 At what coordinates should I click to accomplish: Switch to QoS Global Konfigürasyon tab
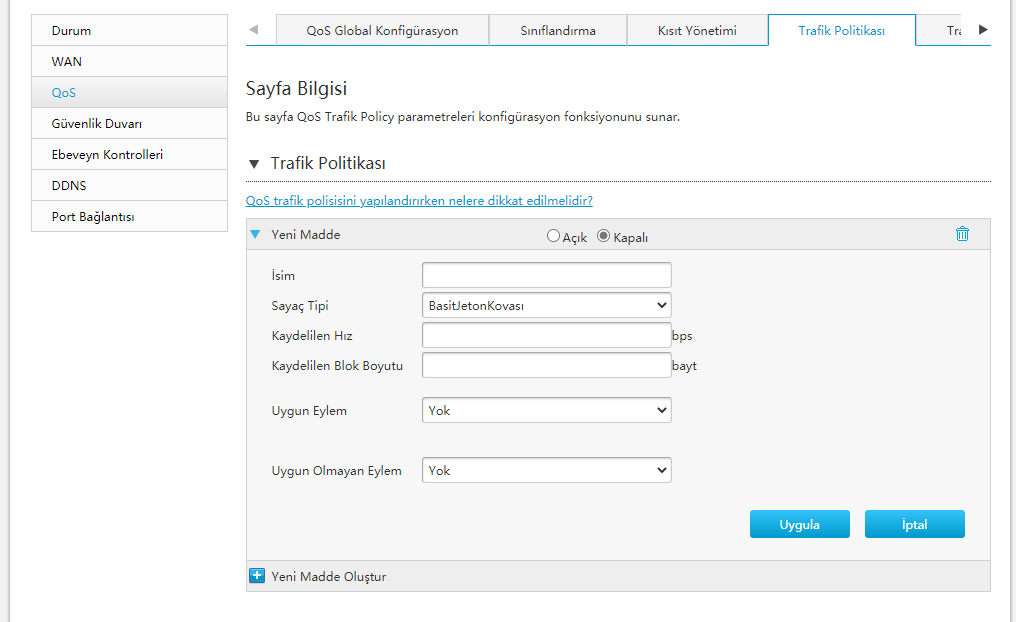(x=382, y=30)
